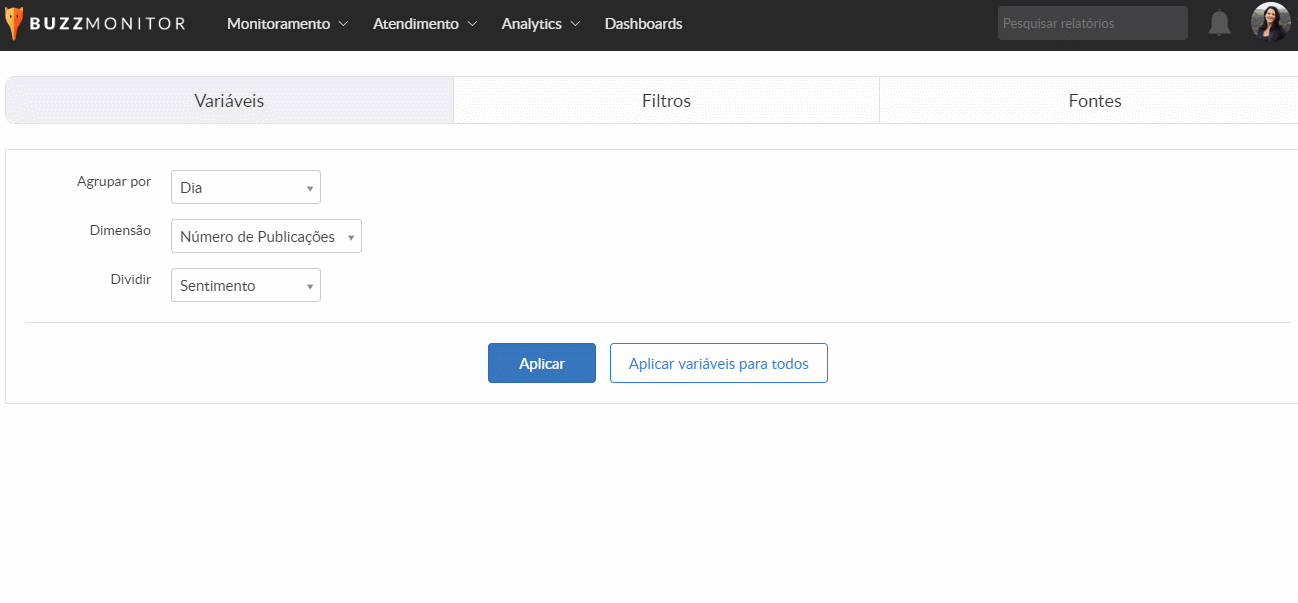Open the Atendimento menu
1298x603 pixels.
[415, 24]
